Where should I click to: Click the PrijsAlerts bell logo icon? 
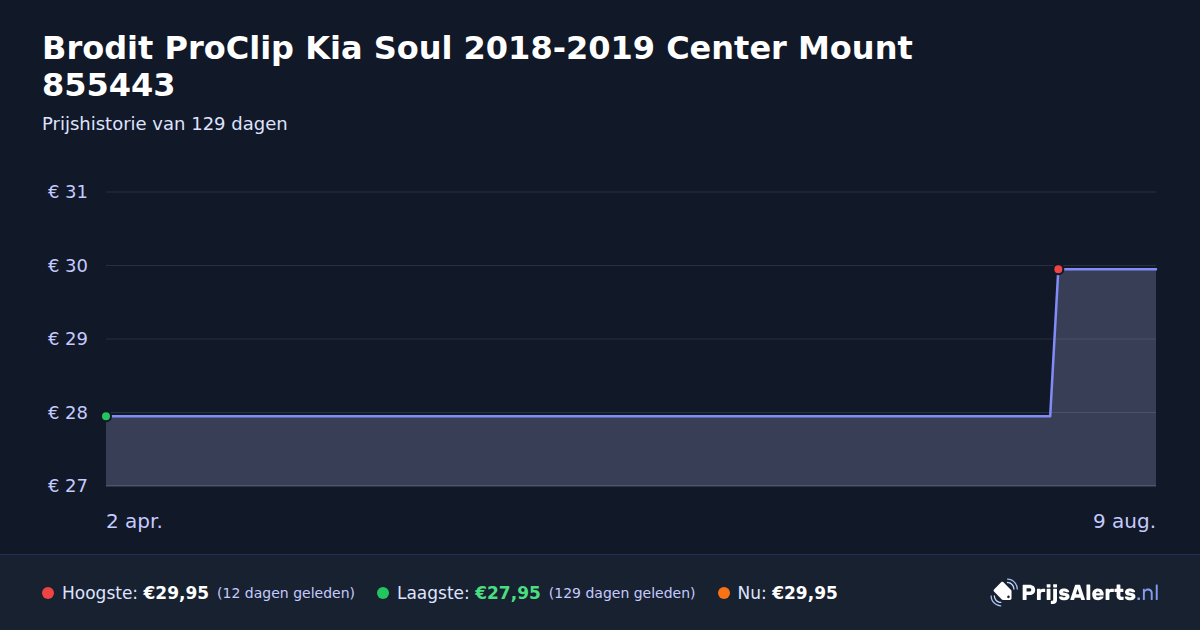(1003, 593)
